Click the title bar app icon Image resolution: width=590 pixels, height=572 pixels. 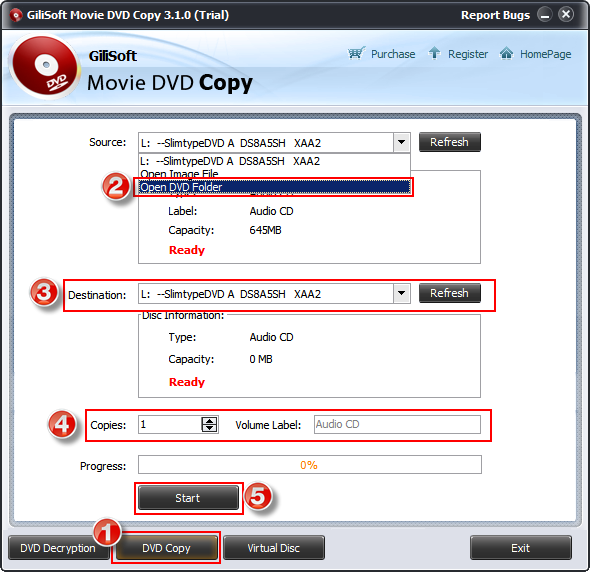(x=15, y=15)
